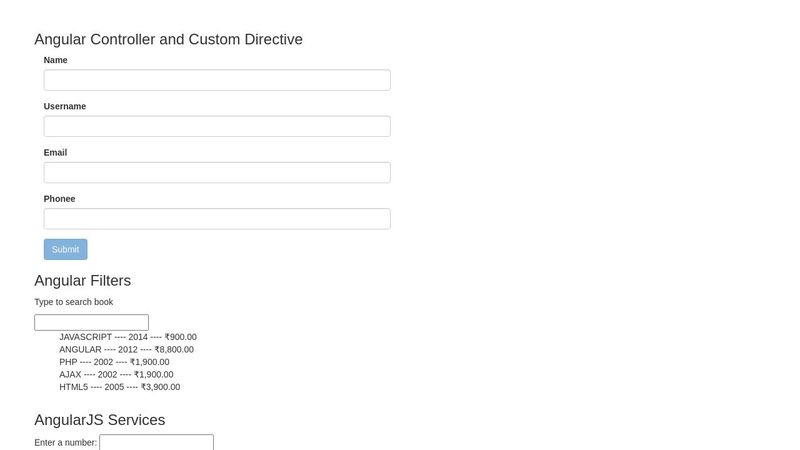Focus the Username text box

coord(217,126)
